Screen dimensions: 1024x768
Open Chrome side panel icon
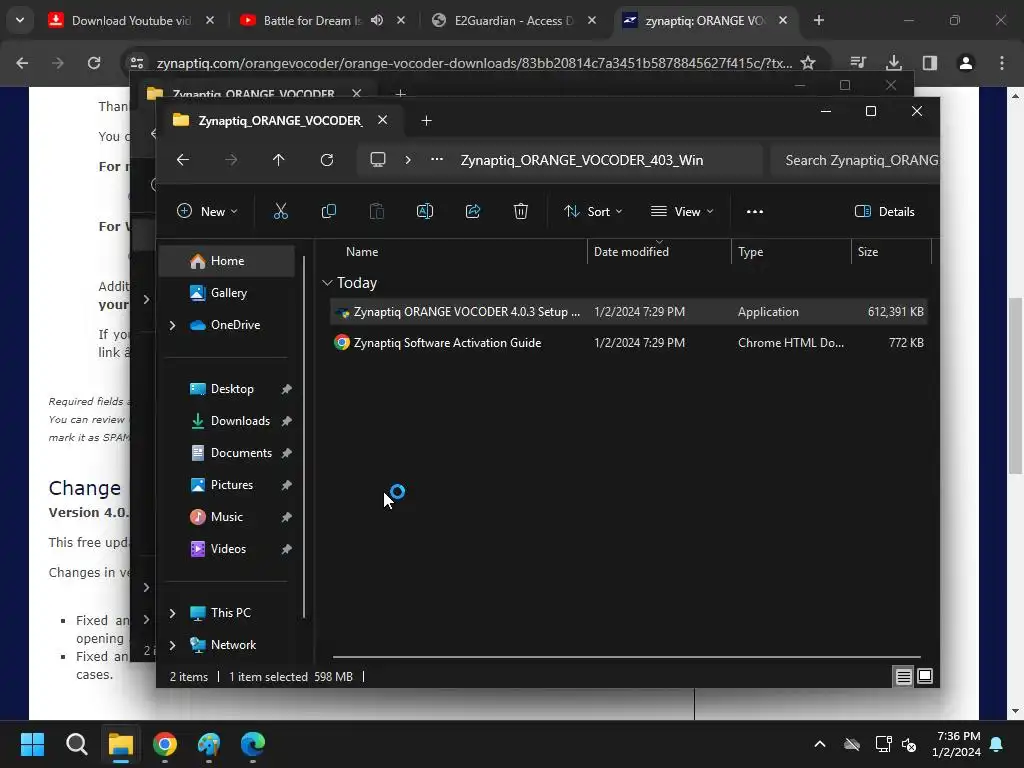tap(929, 63)
